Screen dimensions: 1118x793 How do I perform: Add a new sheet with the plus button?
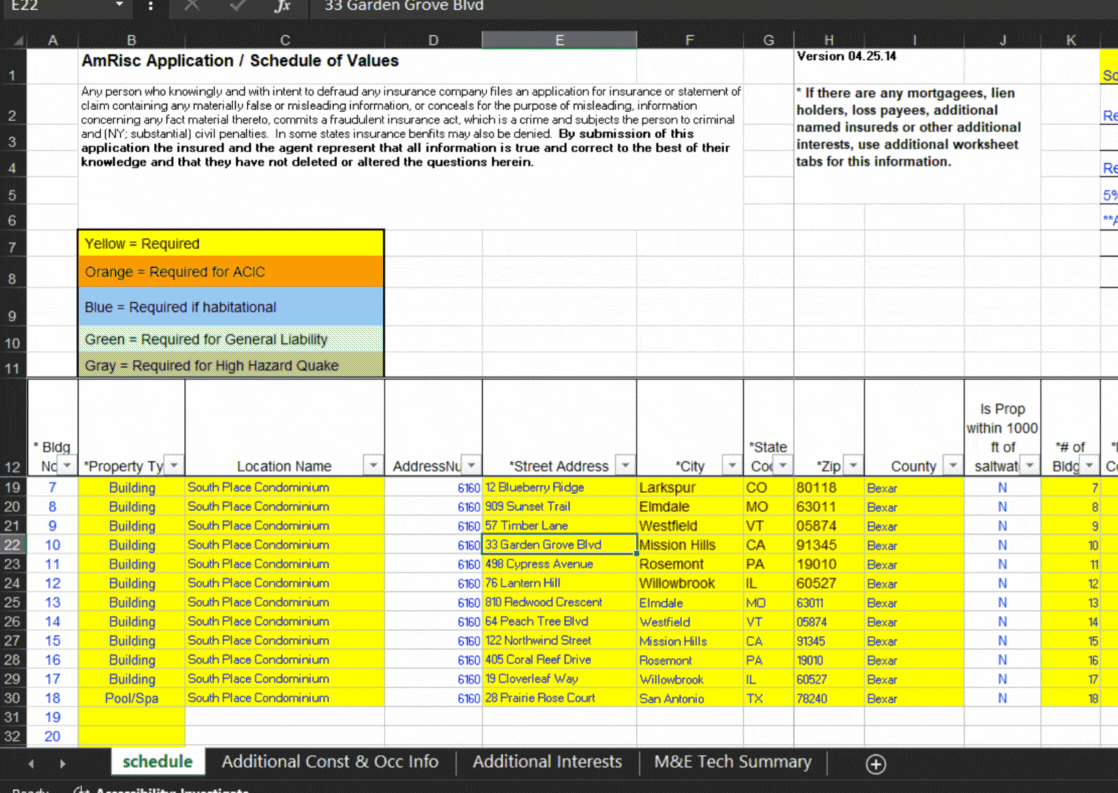876,764
